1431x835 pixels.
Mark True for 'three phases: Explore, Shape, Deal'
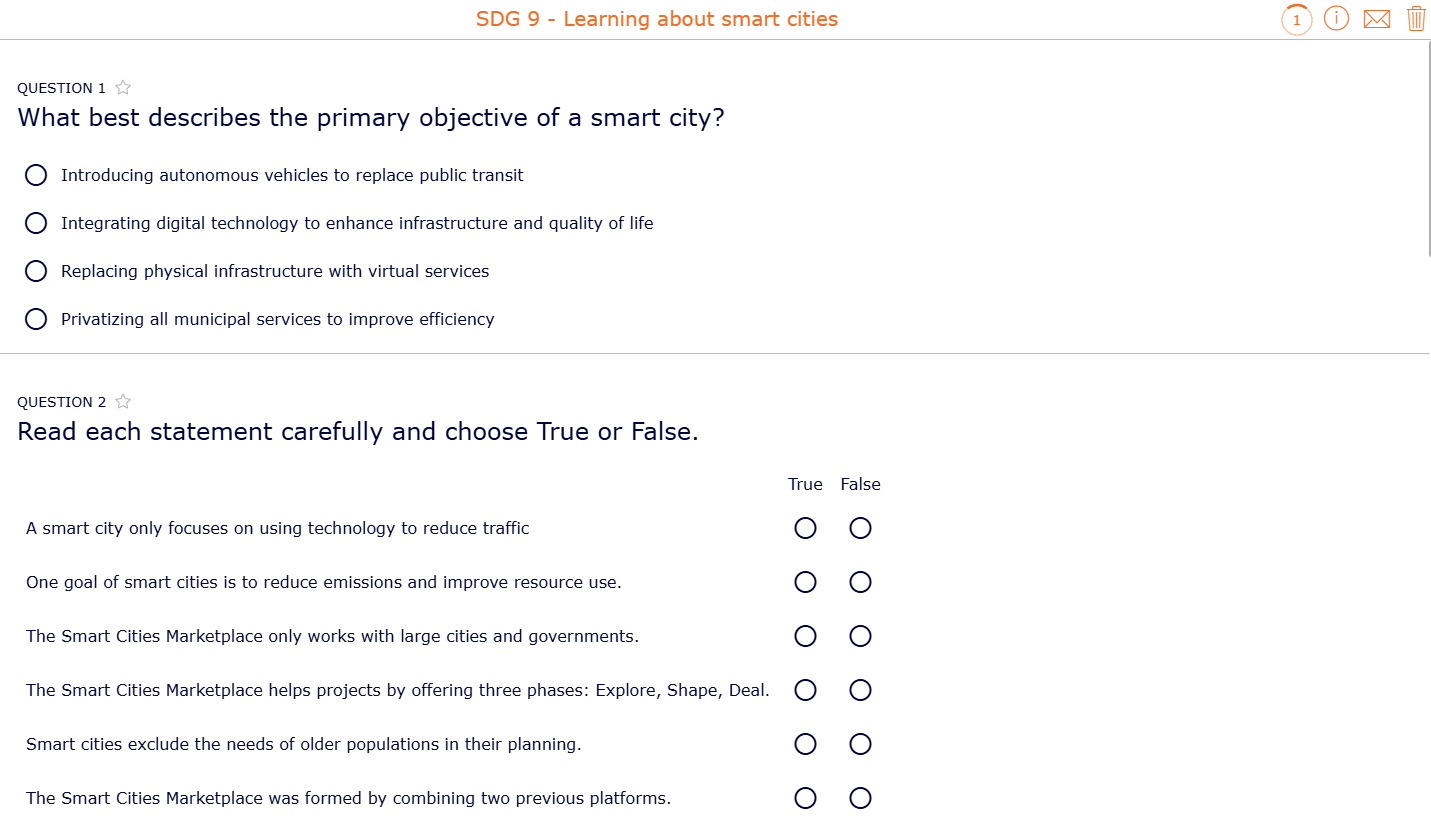click(x=805, y=690)
